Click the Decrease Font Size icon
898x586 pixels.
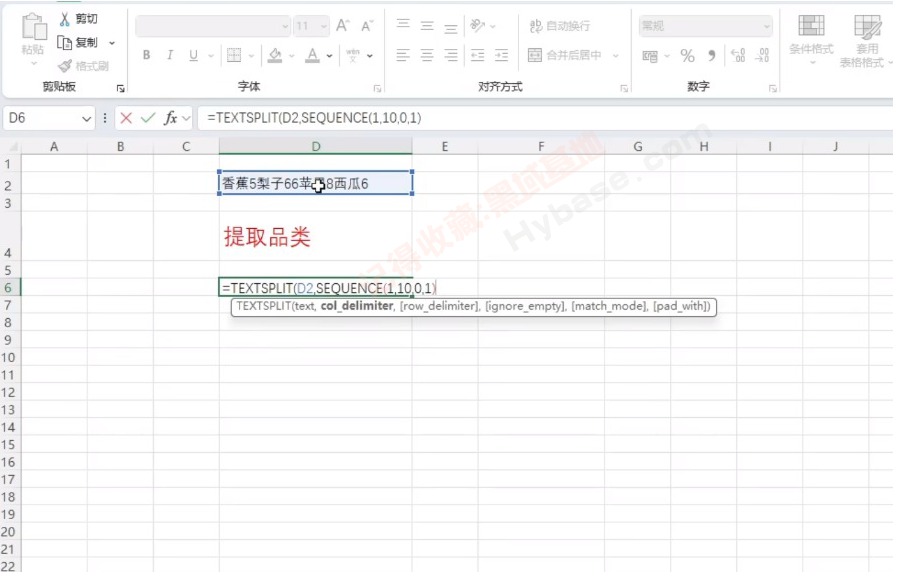pyautogui.click(x=367, y=26)
